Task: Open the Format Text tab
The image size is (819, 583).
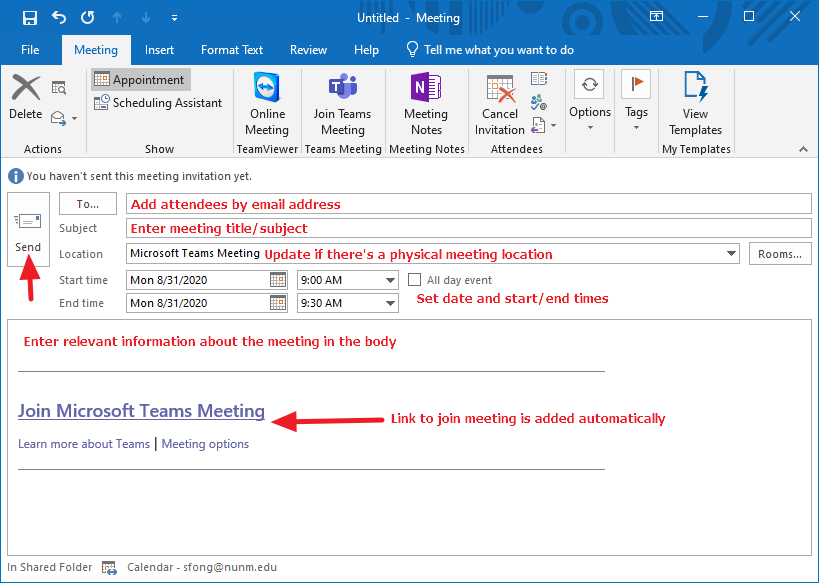Action: point(232,50)
